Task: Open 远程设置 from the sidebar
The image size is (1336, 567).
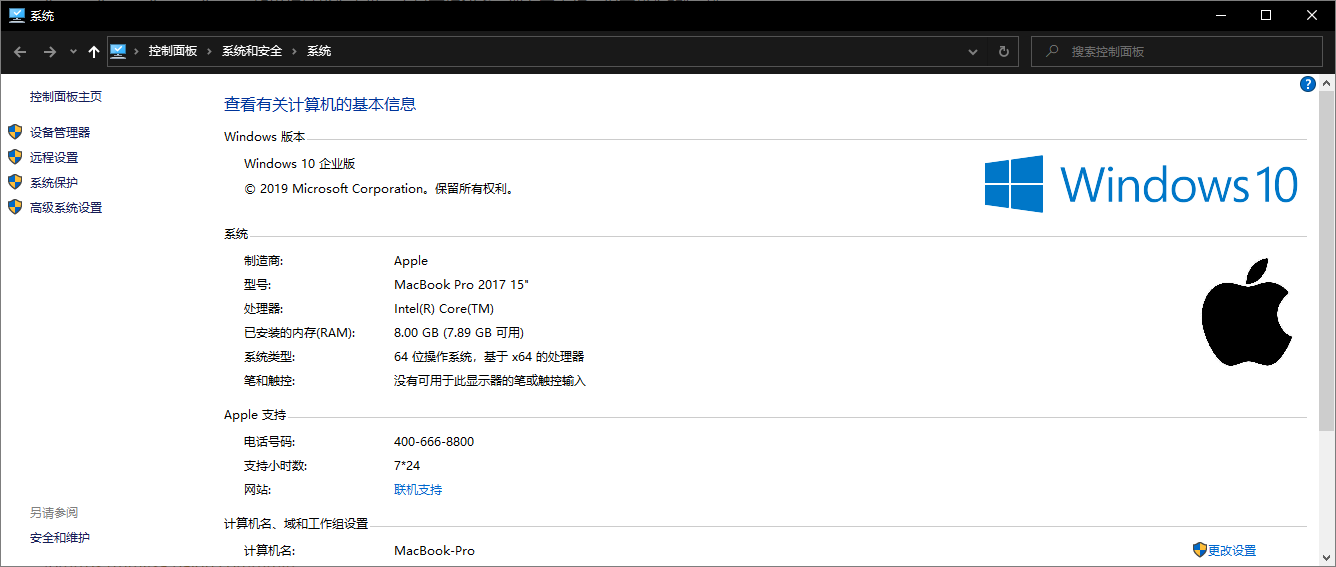Action: (x=54, y=157)
